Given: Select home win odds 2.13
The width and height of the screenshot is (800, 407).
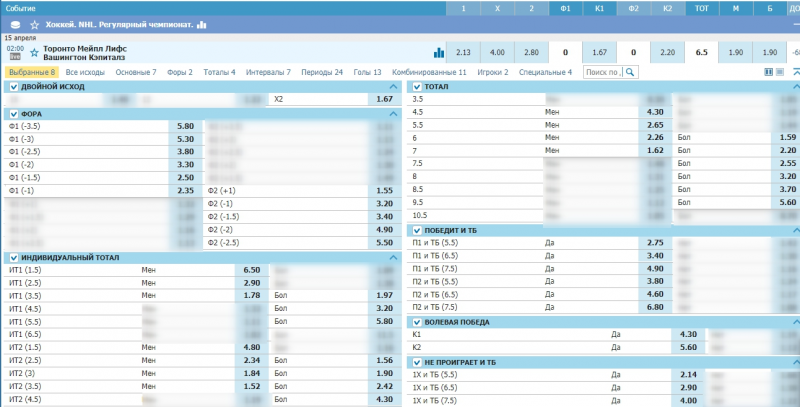Looking at the screenshot, I should pos(463,52).
